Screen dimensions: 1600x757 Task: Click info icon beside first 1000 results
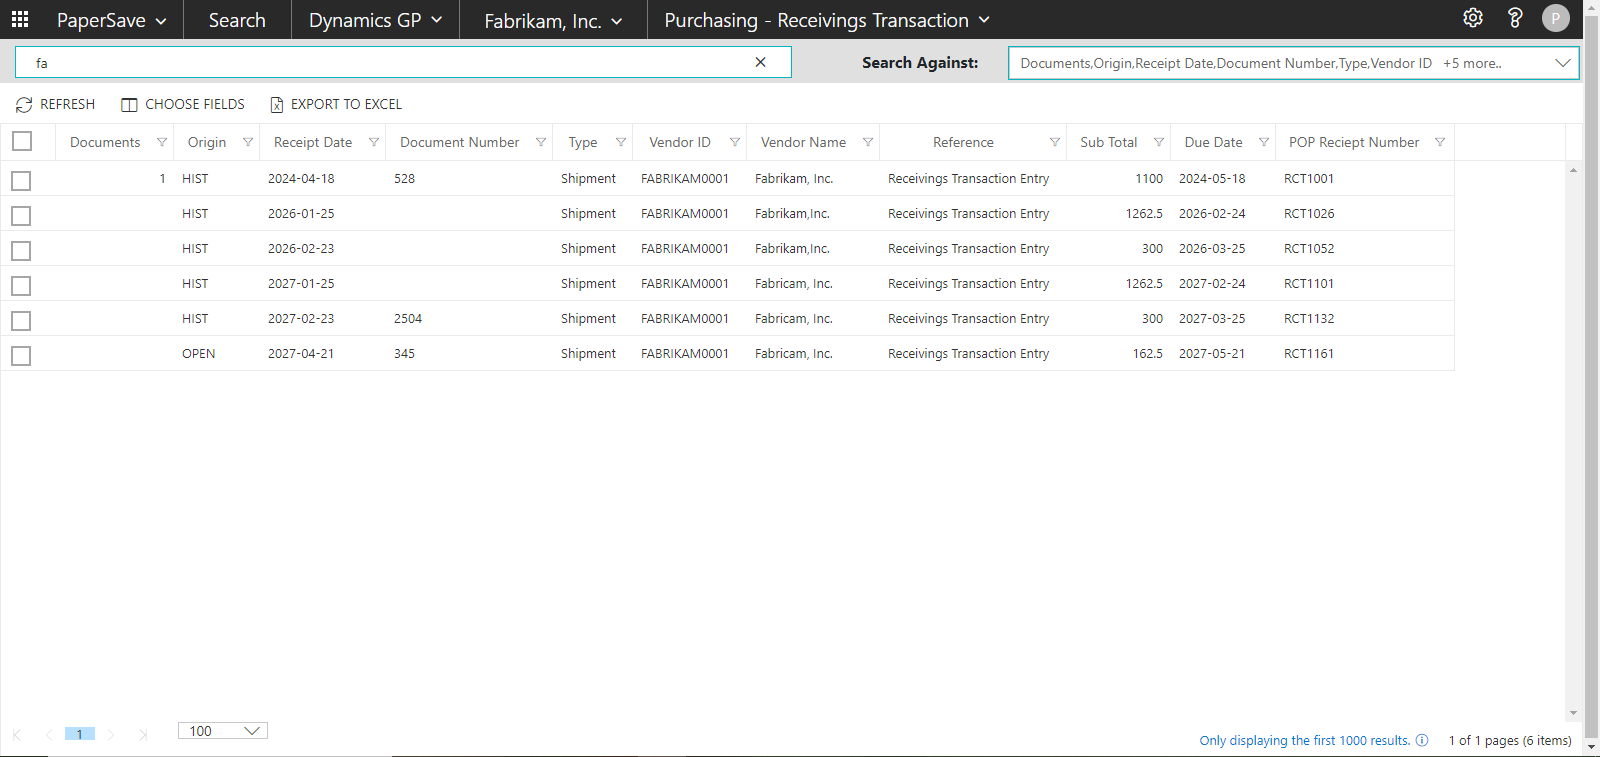1422,740
